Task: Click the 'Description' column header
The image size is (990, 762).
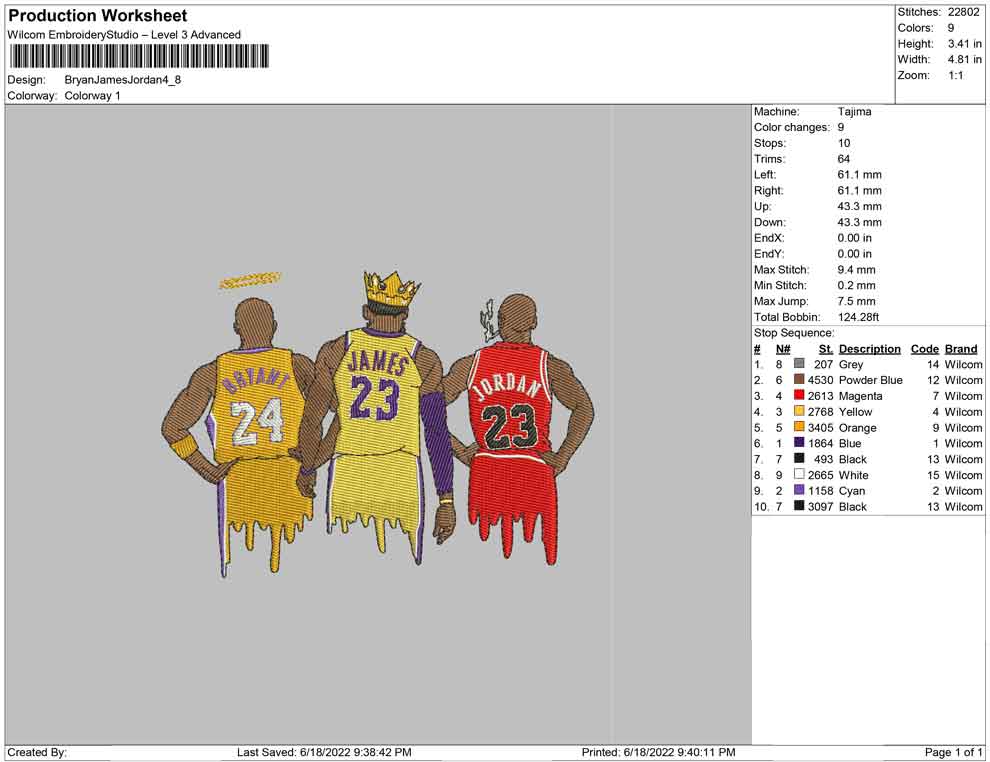Action: click(x=869, y=348)
